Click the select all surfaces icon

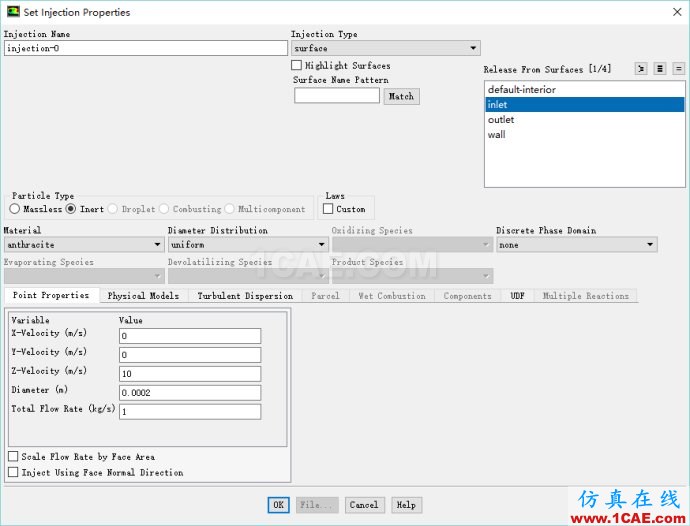pos(660,69)
